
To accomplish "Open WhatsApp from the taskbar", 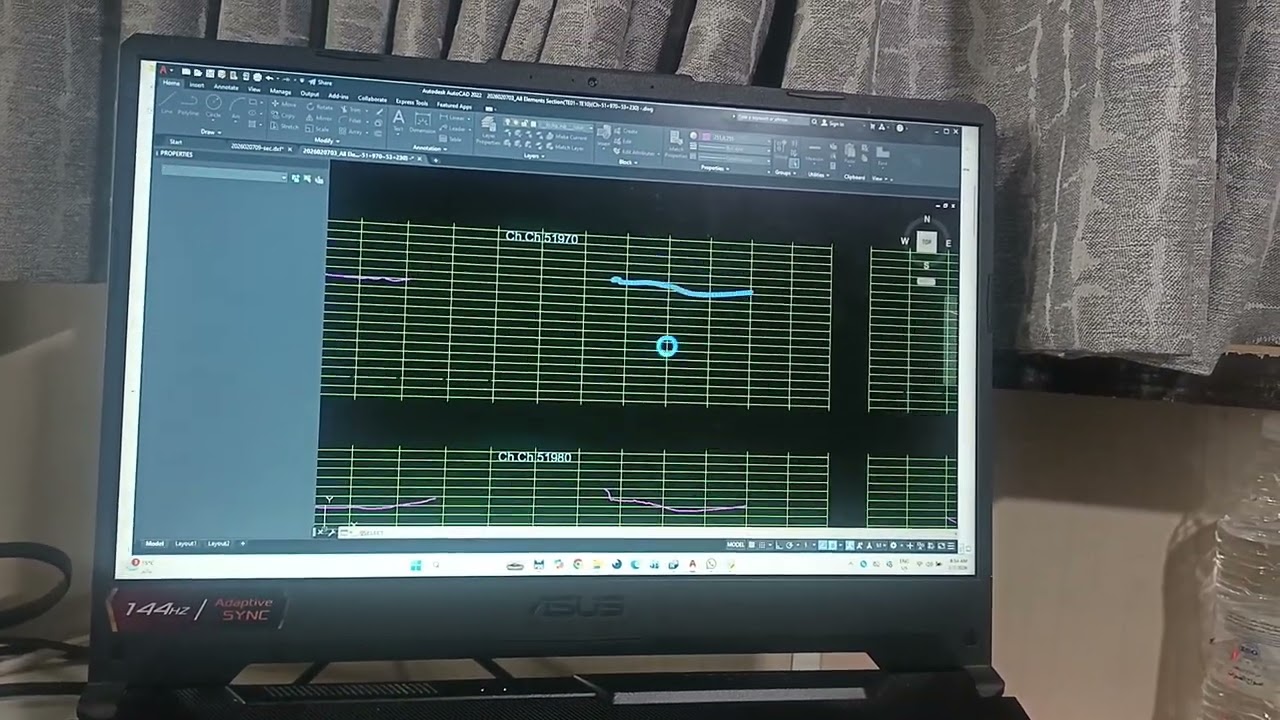I will pyautogui.click(x=711, y=564).
